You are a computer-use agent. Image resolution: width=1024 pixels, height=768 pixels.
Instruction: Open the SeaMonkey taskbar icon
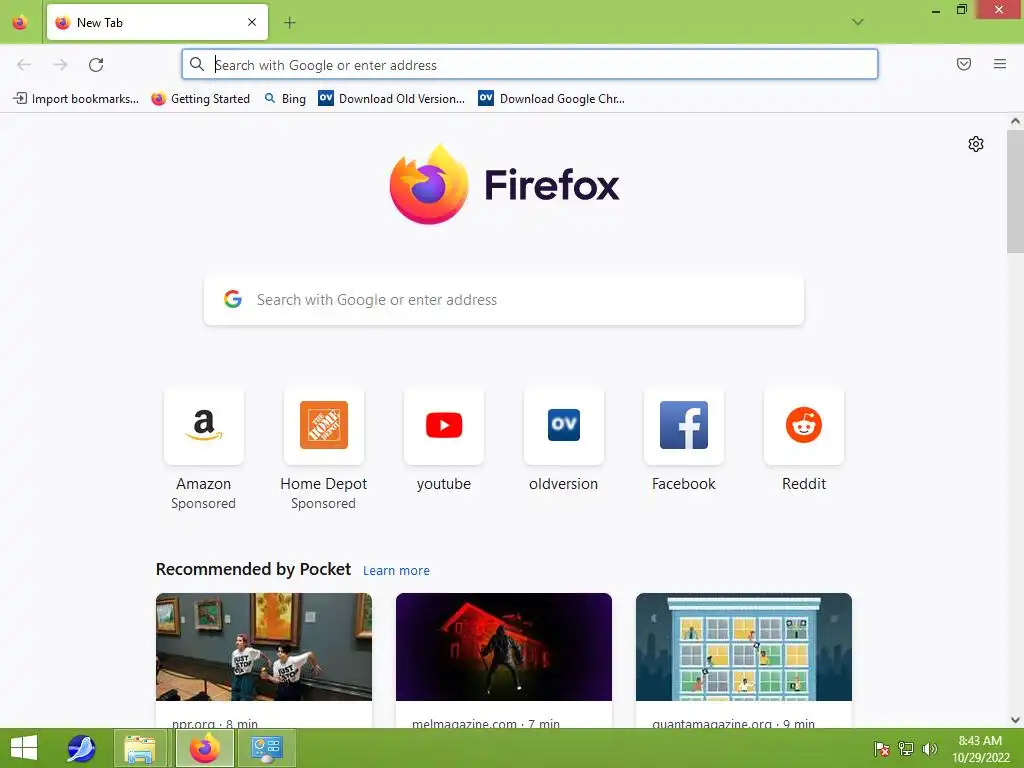pyautogui.click(x=81, y=748)
